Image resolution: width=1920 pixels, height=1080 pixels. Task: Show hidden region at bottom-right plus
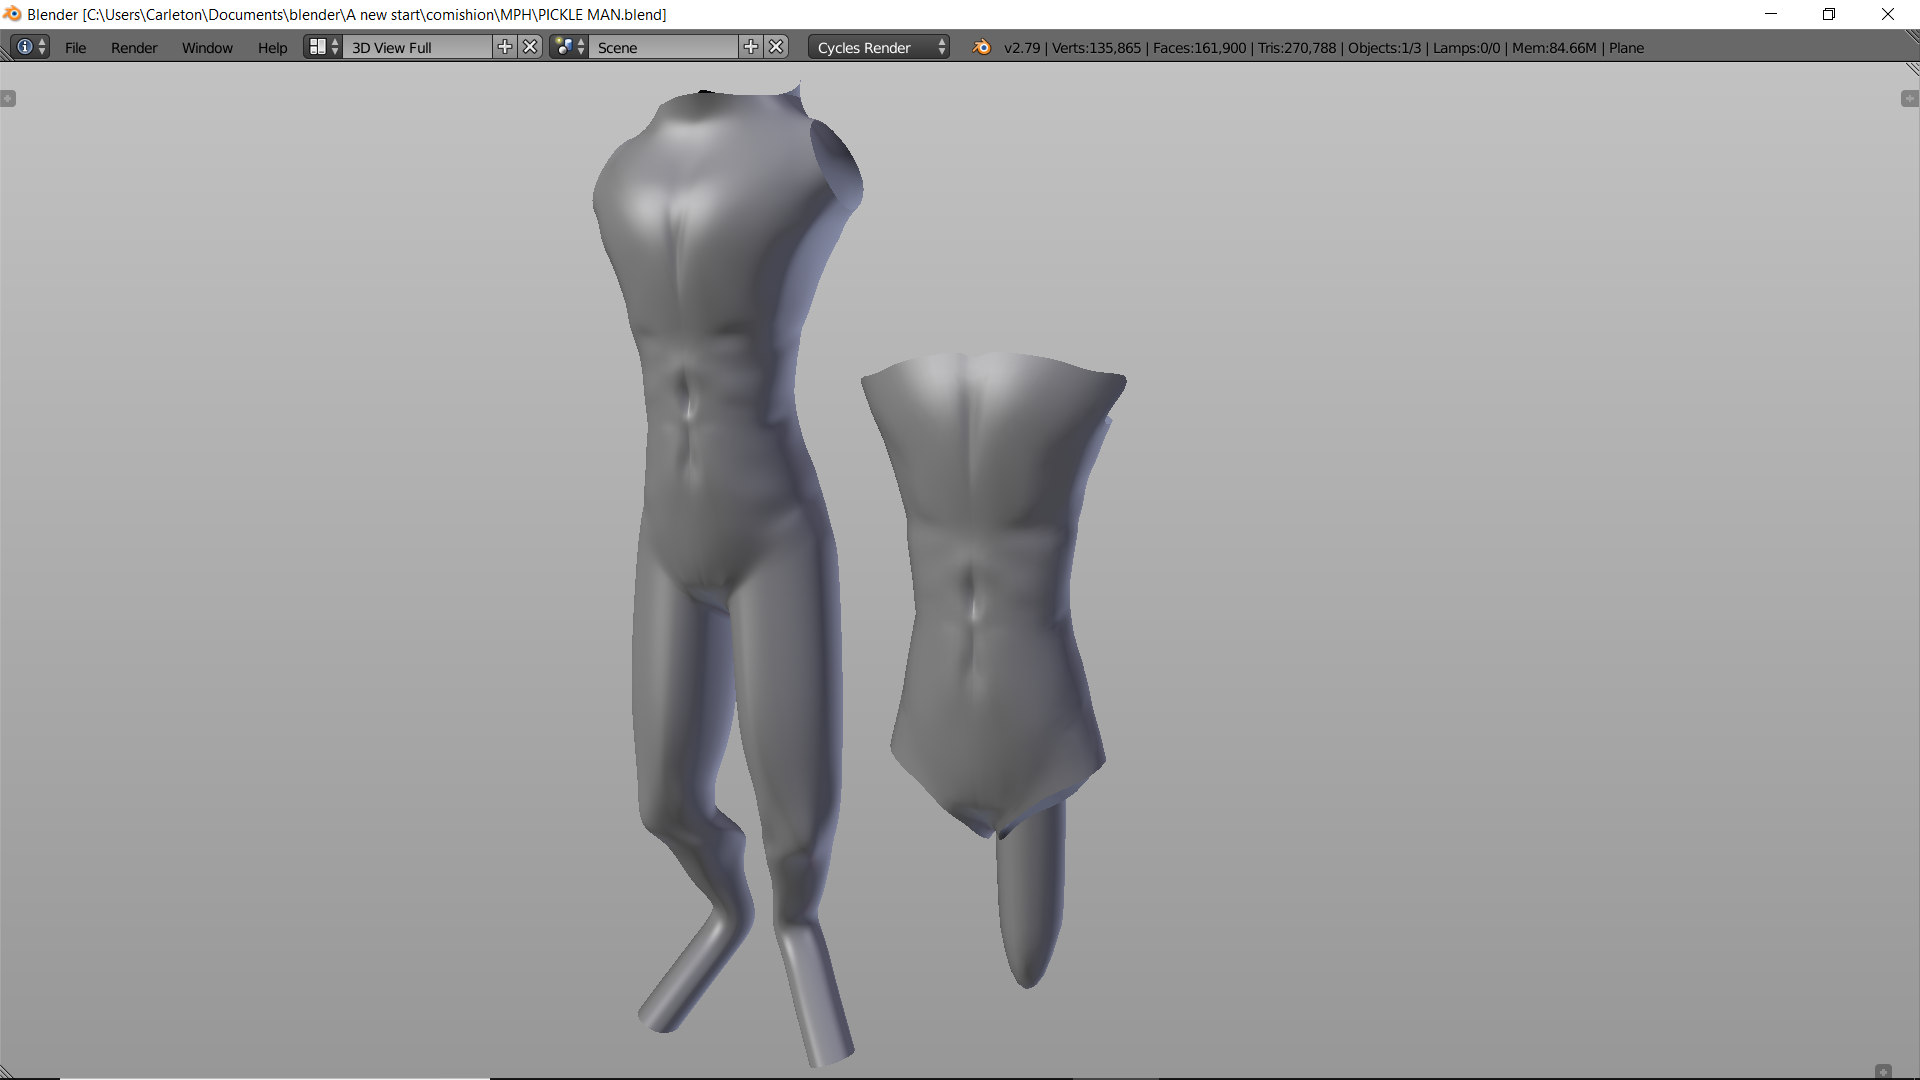1883,1071
